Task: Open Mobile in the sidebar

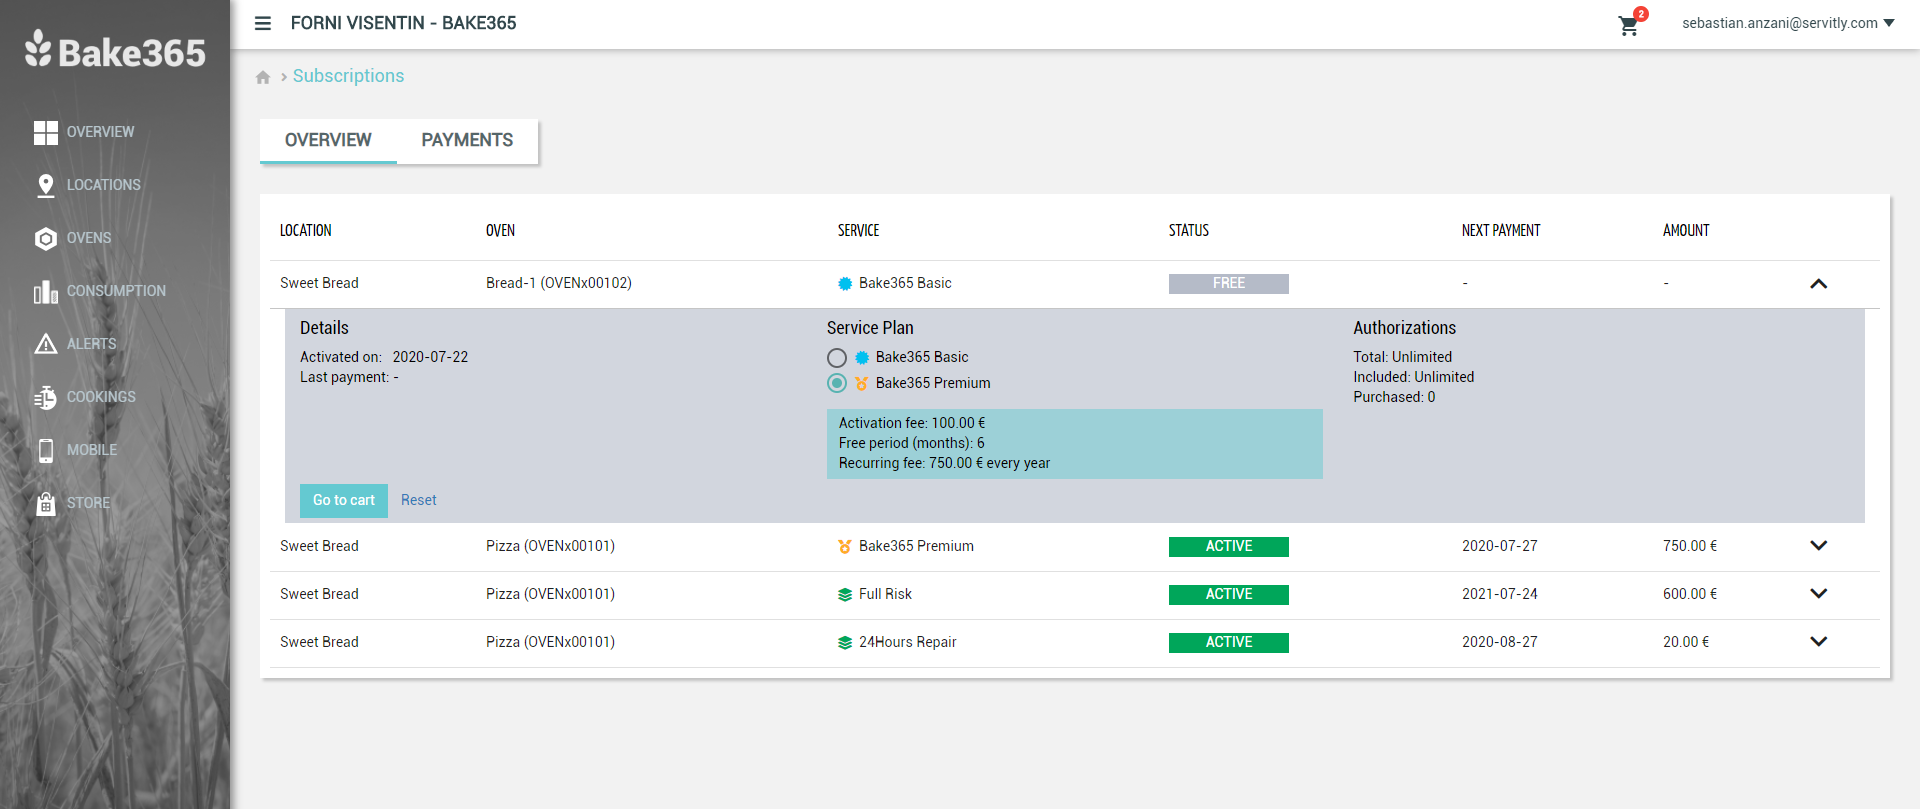Action: coord(92,450)
